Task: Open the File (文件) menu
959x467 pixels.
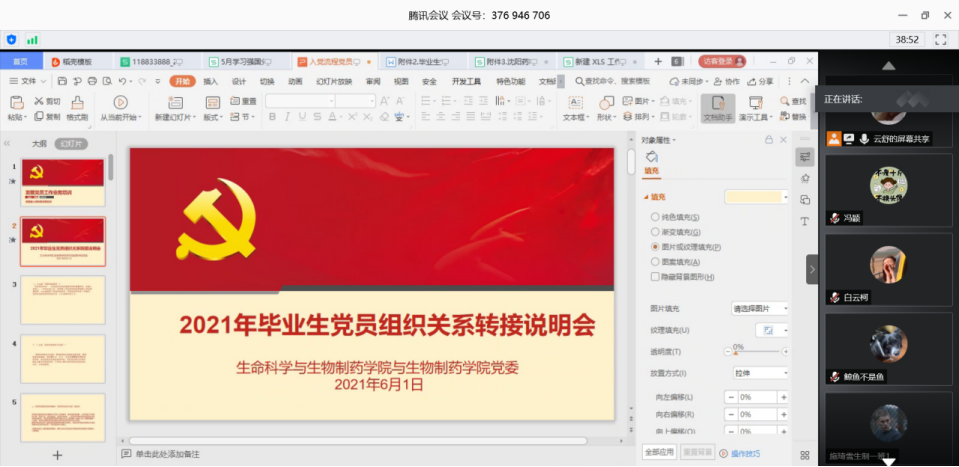Action: click(28, 81)
